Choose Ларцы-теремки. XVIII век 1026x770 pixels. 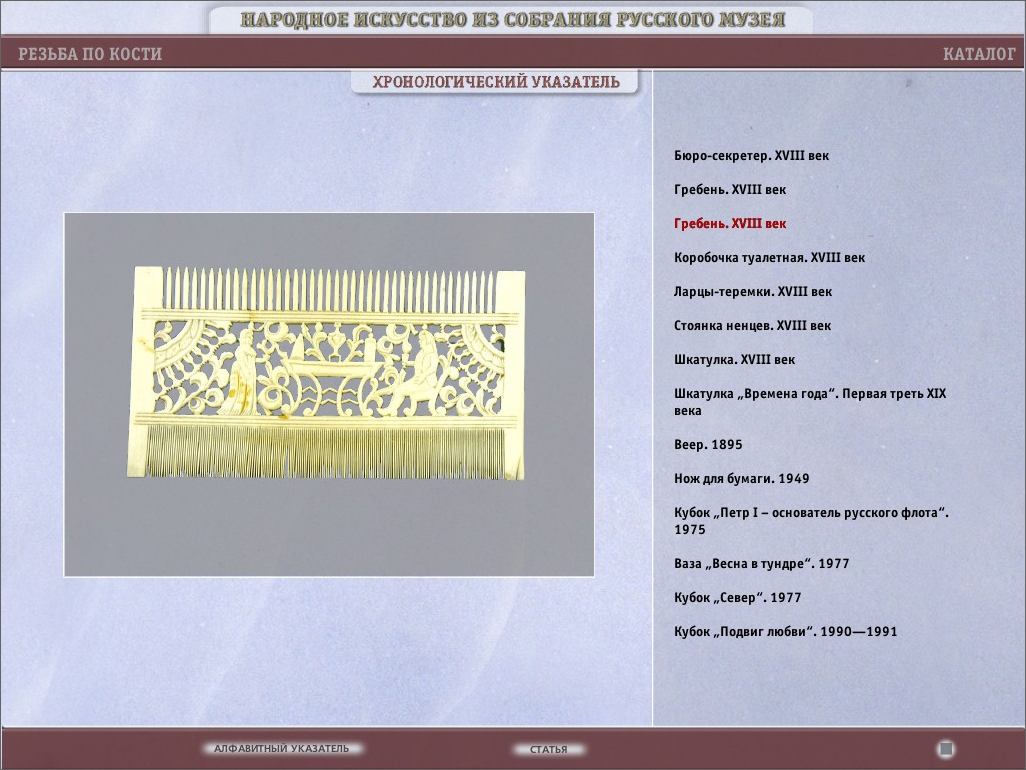click(752, 292)
